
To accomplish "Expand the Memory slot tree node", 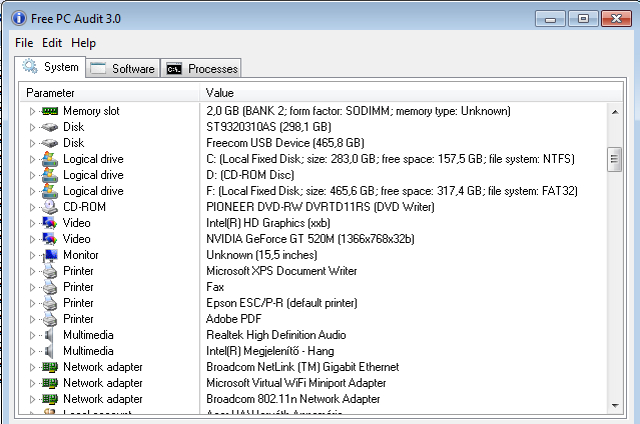I will (32, 111).
